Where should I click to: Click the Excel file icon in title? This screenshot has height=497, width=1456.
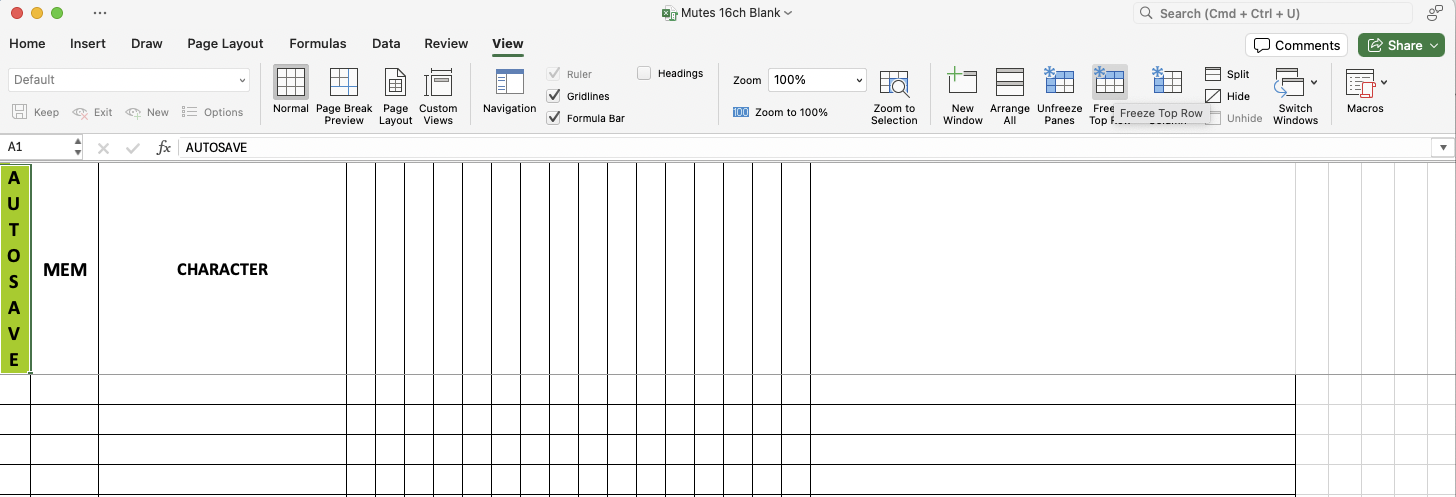tap(669, 13)
